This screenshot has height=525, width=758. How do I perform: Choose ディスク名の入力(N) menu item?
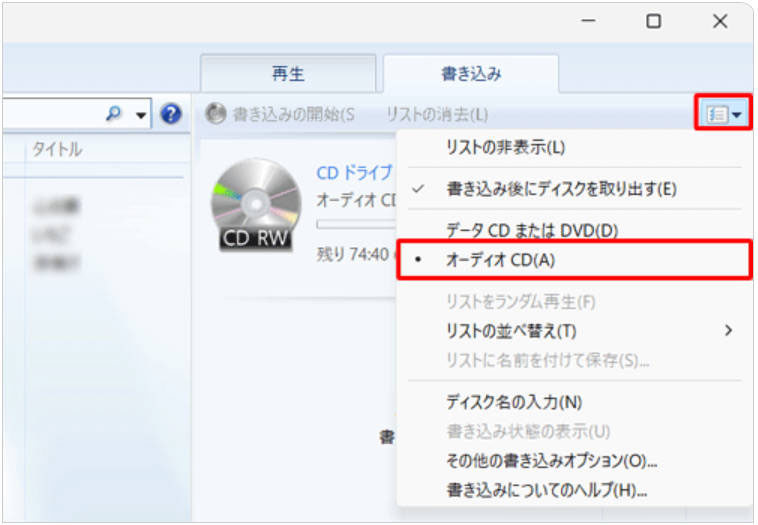click(x=574, y=402)
